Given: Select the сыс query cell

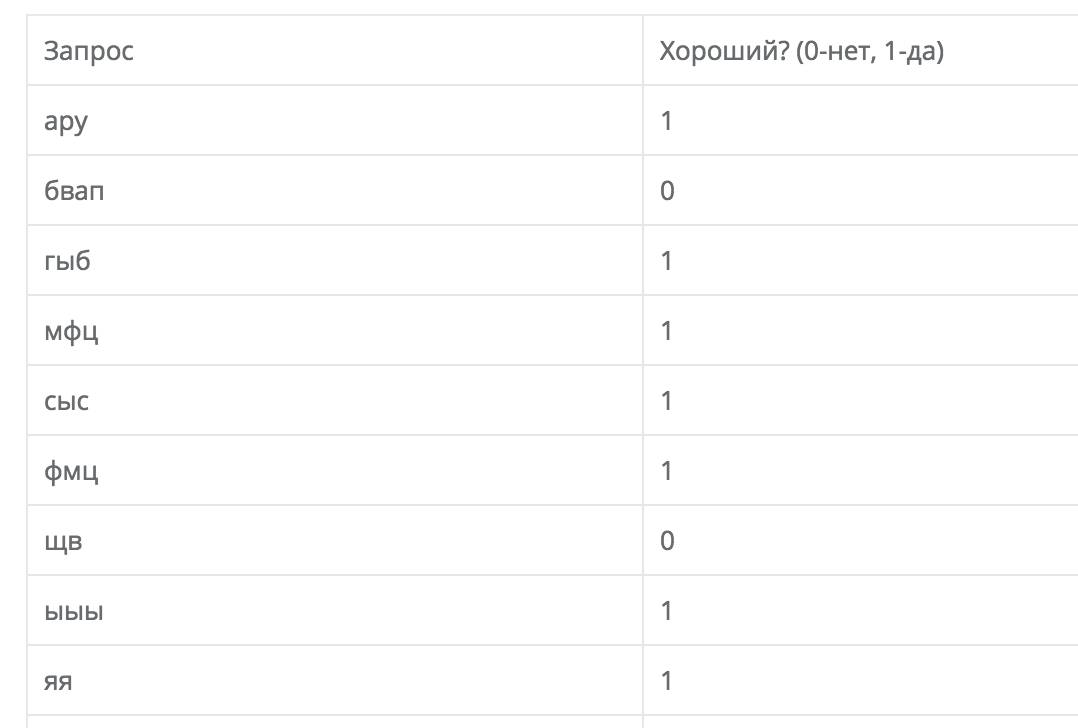Looking at the screenshot, I should click(x=67, y=401).
